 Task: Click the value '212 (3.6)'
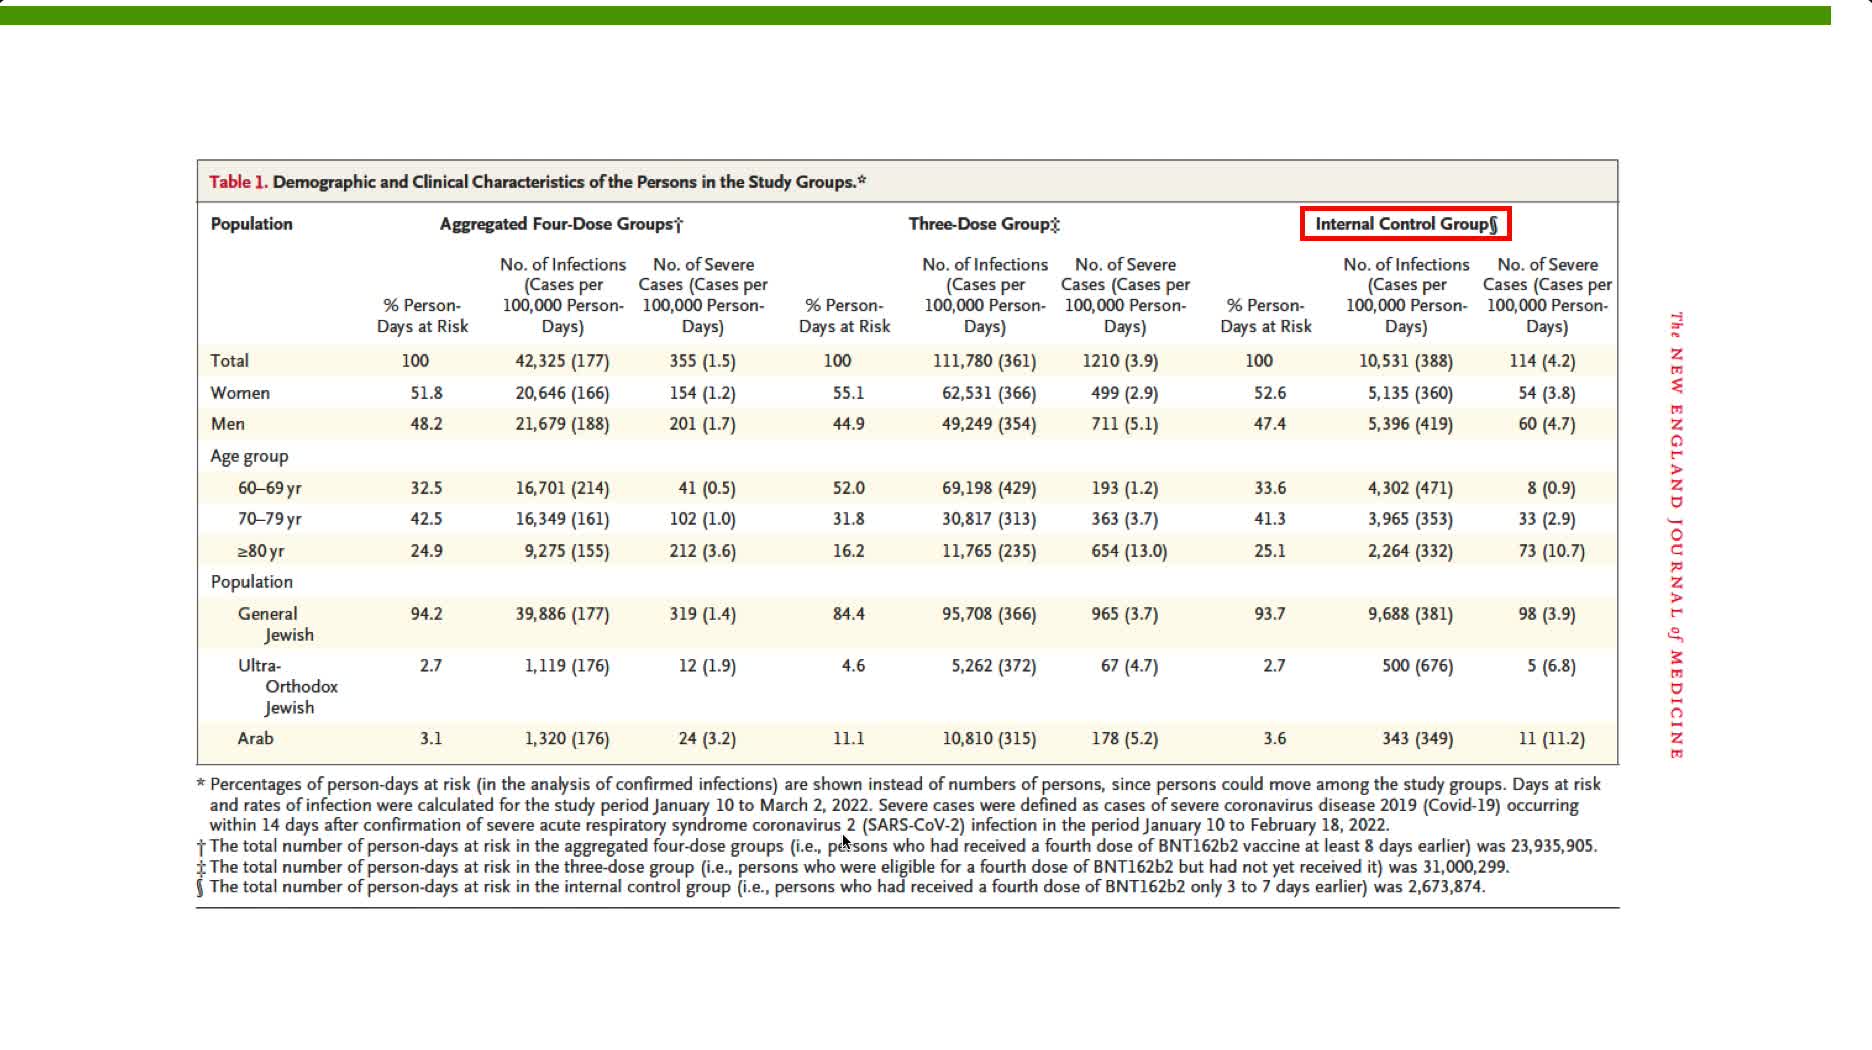pyautogui.click(x=702, y=551)
